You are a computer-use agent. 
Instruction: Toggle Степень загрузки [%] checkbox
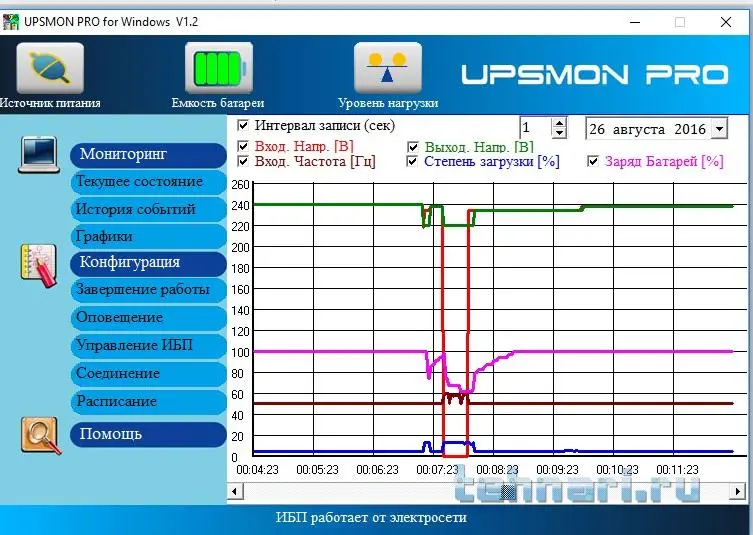tap(412, 161)
